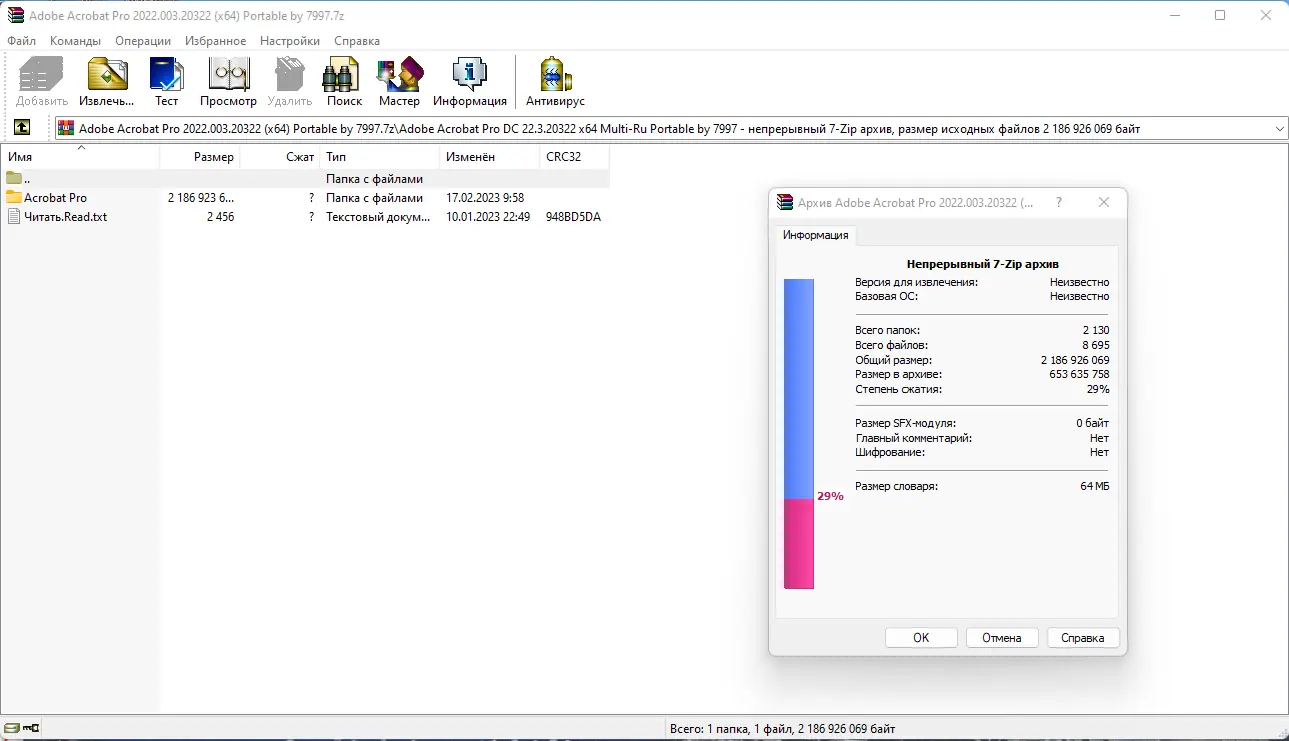
Task: Open the Просмотр viewer icon
Action: pyautogui.click(x=228, y=80)
